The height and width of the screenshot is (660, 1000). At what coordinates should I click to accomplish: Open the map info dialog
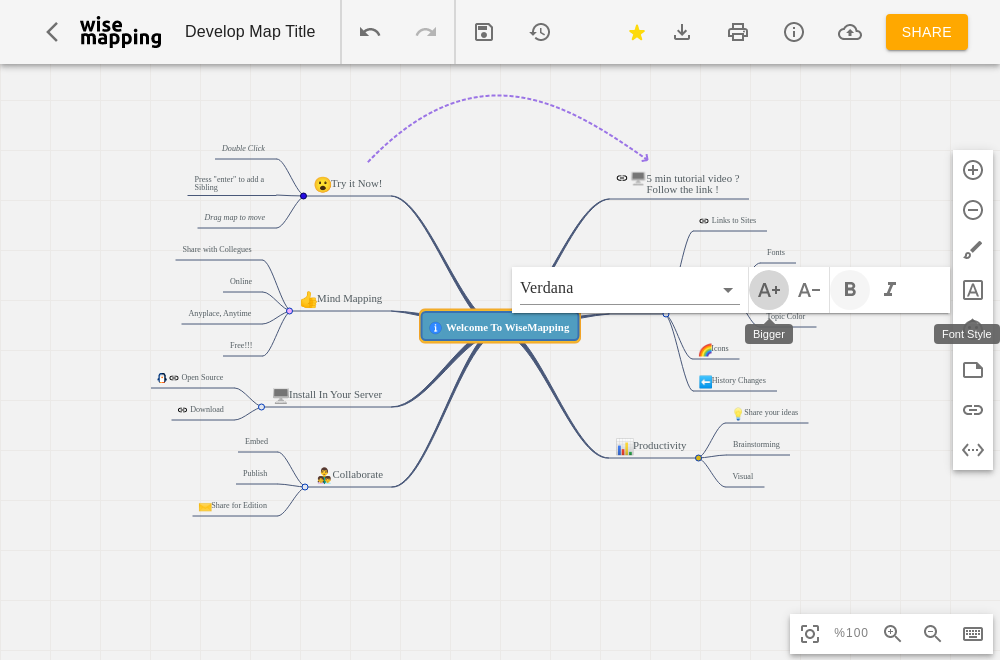click(793, 32)
